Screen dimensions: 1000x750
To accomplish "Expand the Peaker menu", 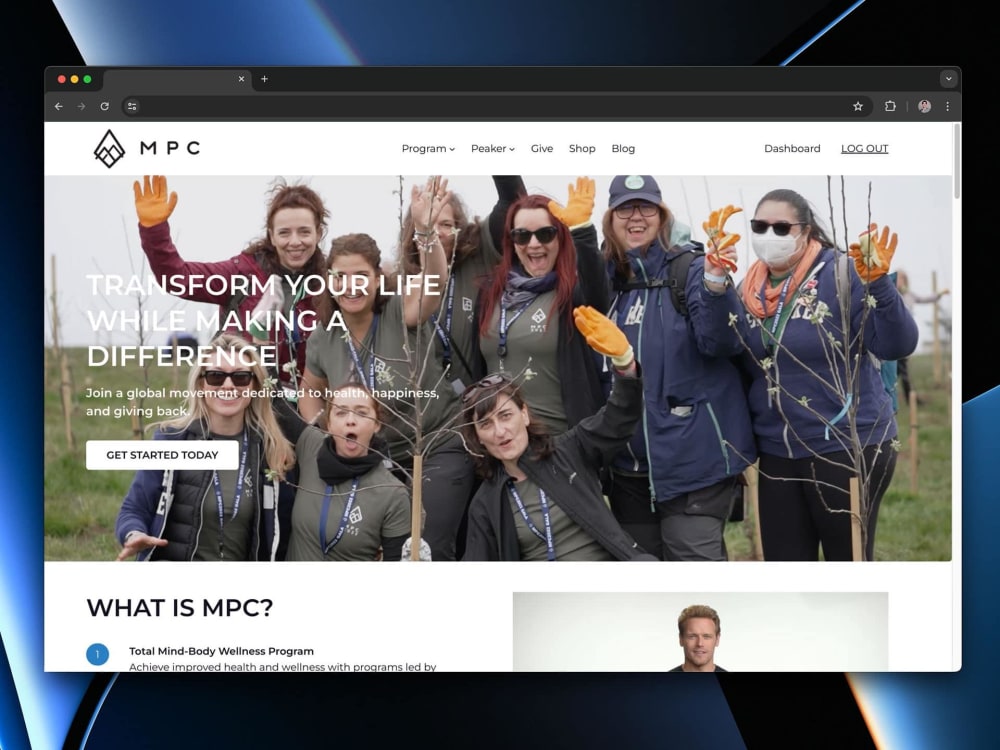I will [492, 149].
